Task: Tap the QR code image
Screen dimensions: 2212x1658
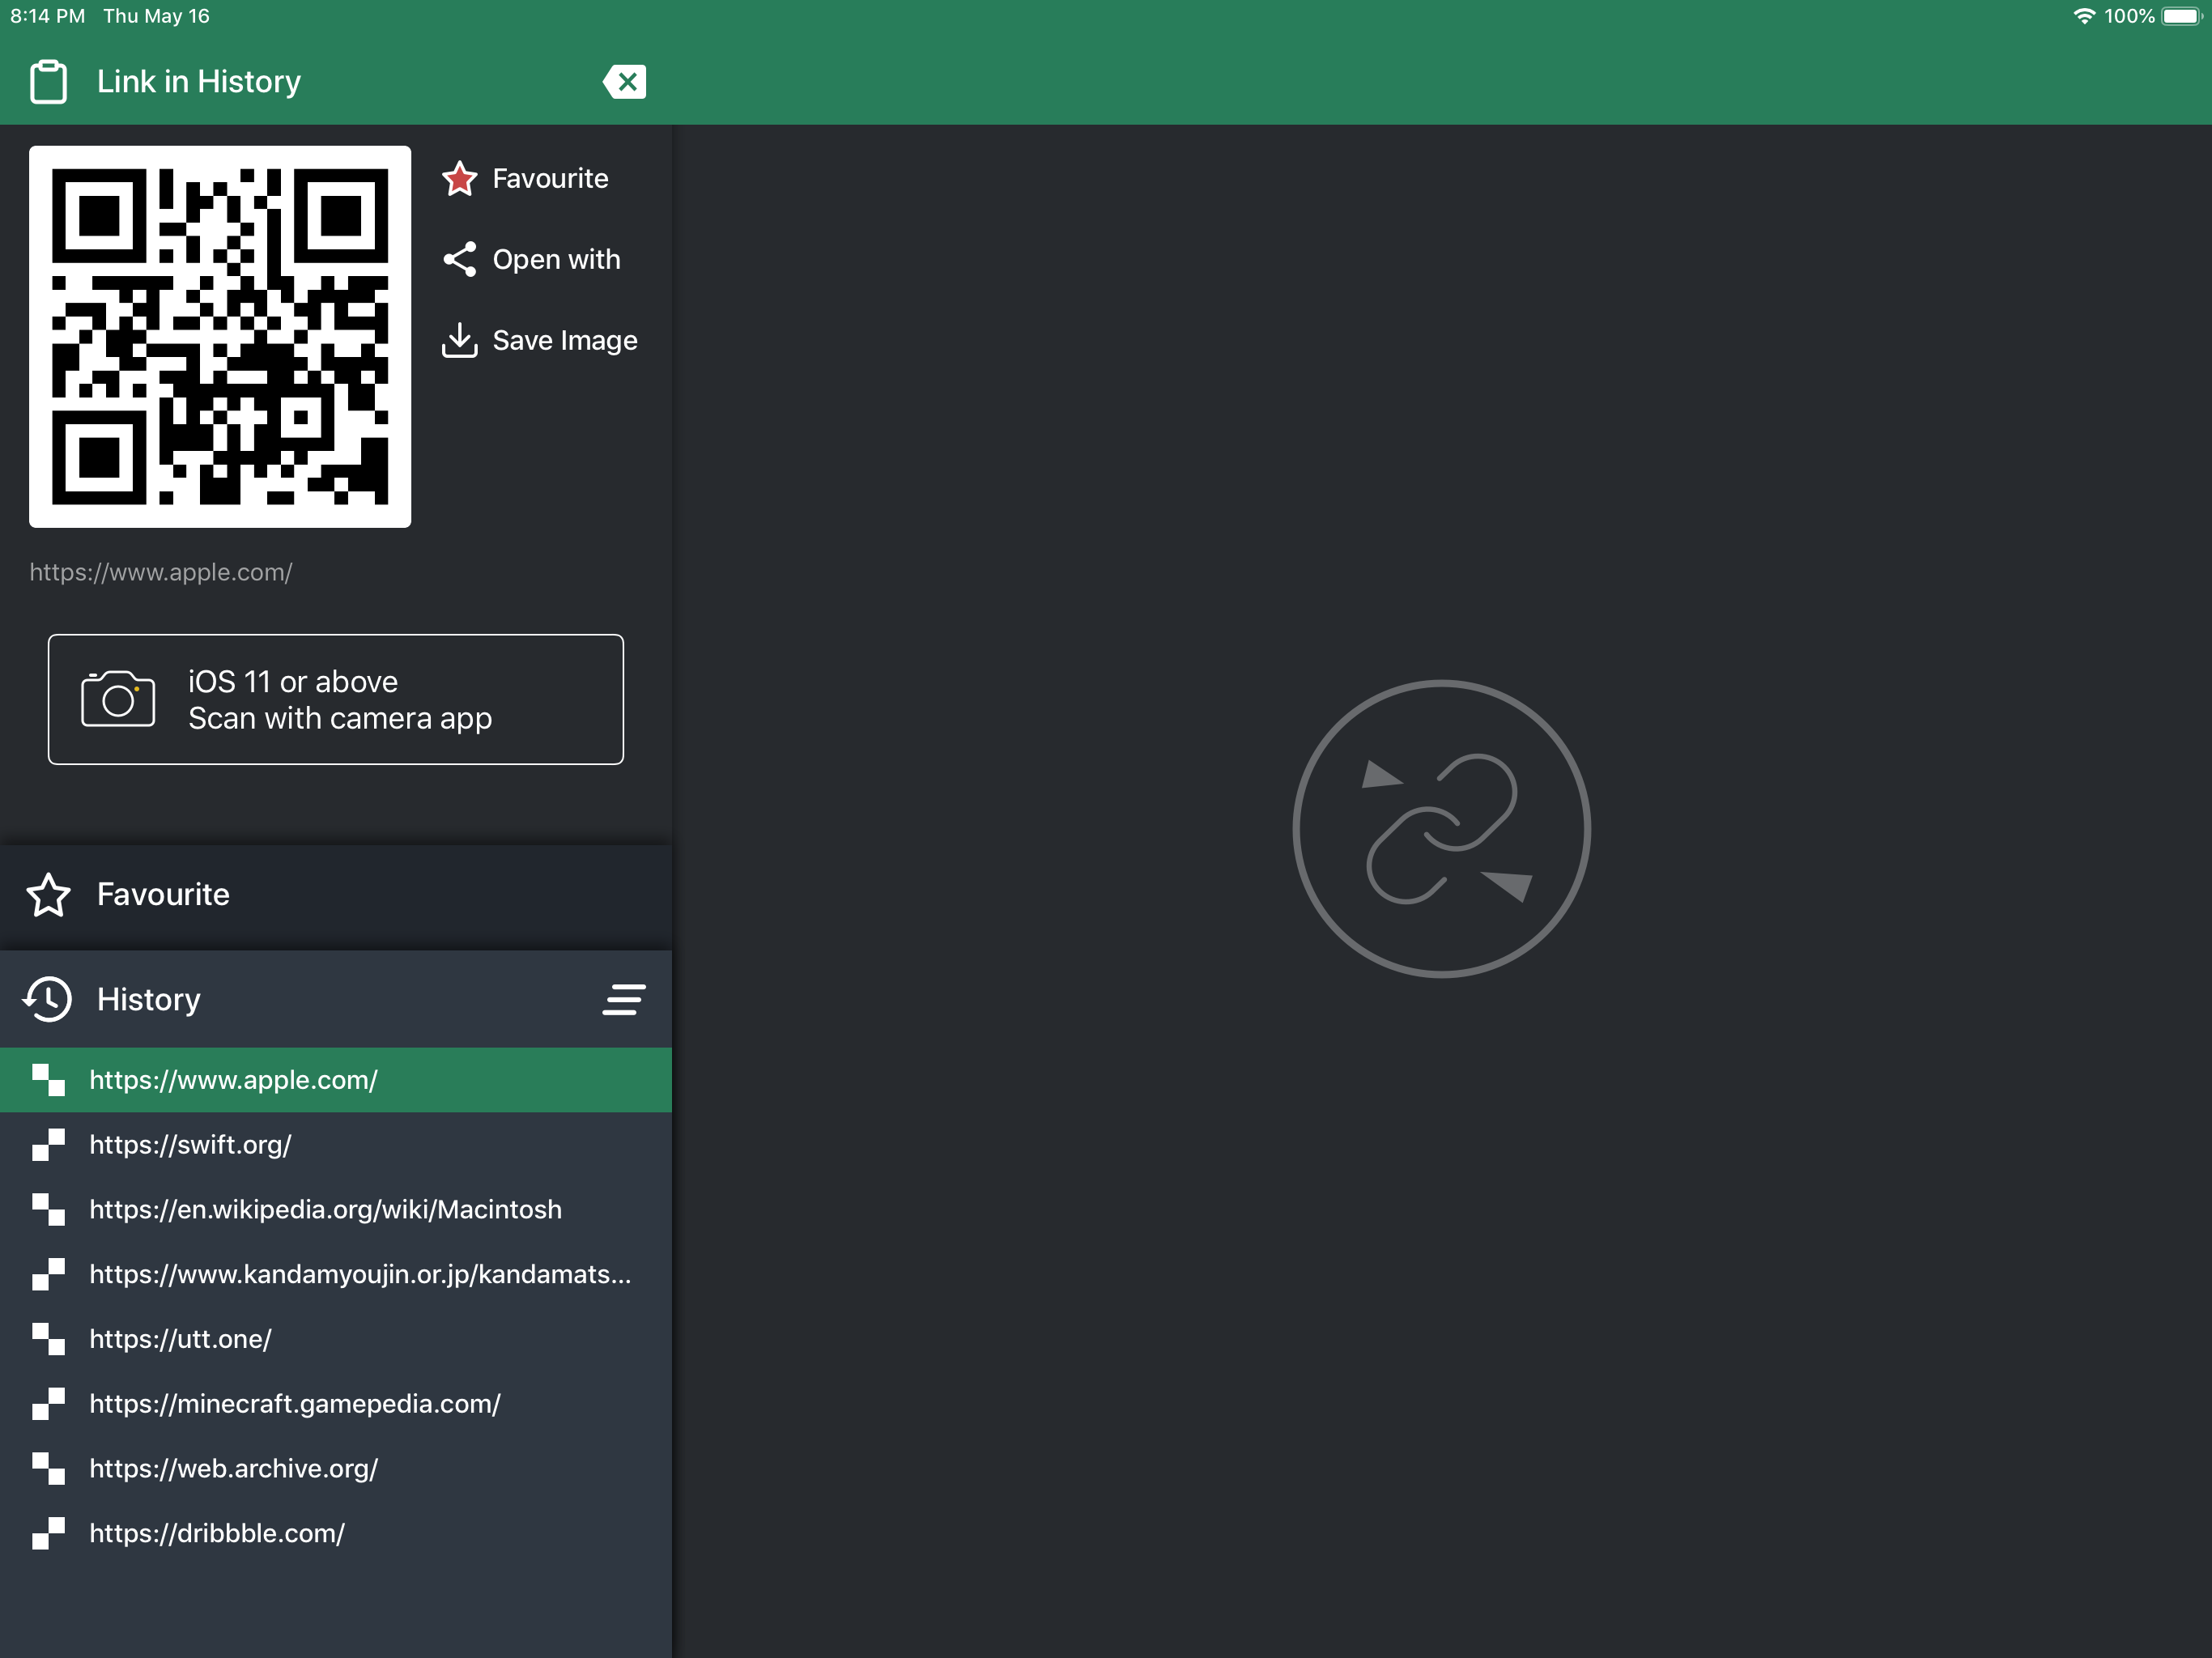Action: pyautogui.click(x=220, y=337)
